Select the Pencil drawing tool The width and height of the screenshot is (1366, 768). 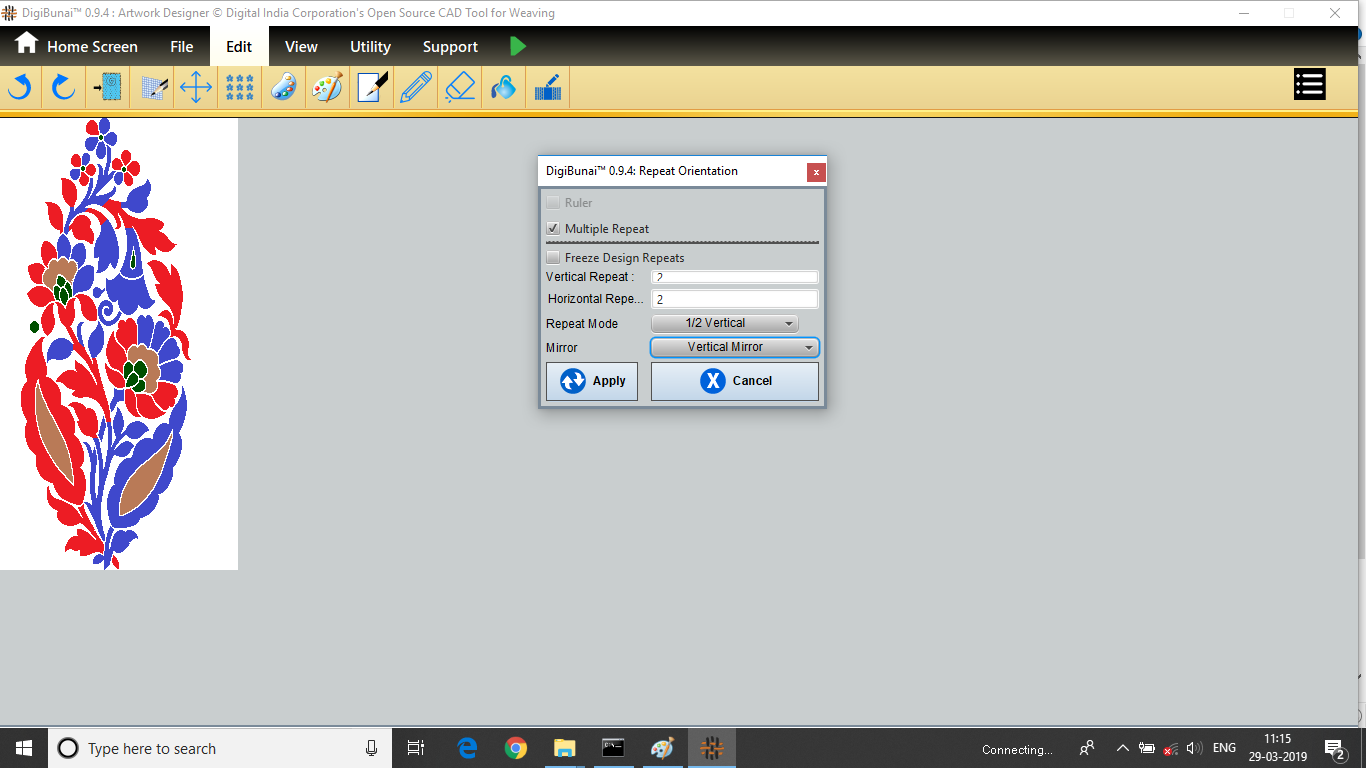(415, 87)
